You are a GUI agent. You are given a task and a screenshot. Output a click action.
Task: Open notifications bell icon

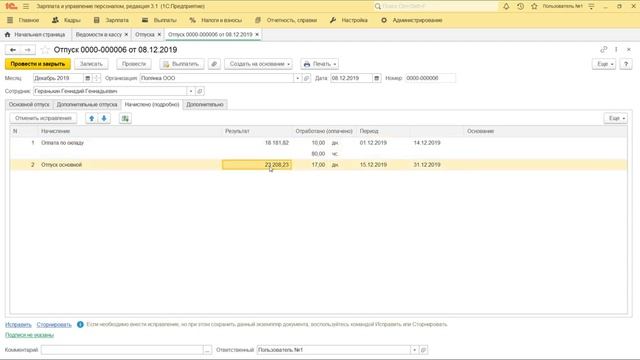click(506, 6)
